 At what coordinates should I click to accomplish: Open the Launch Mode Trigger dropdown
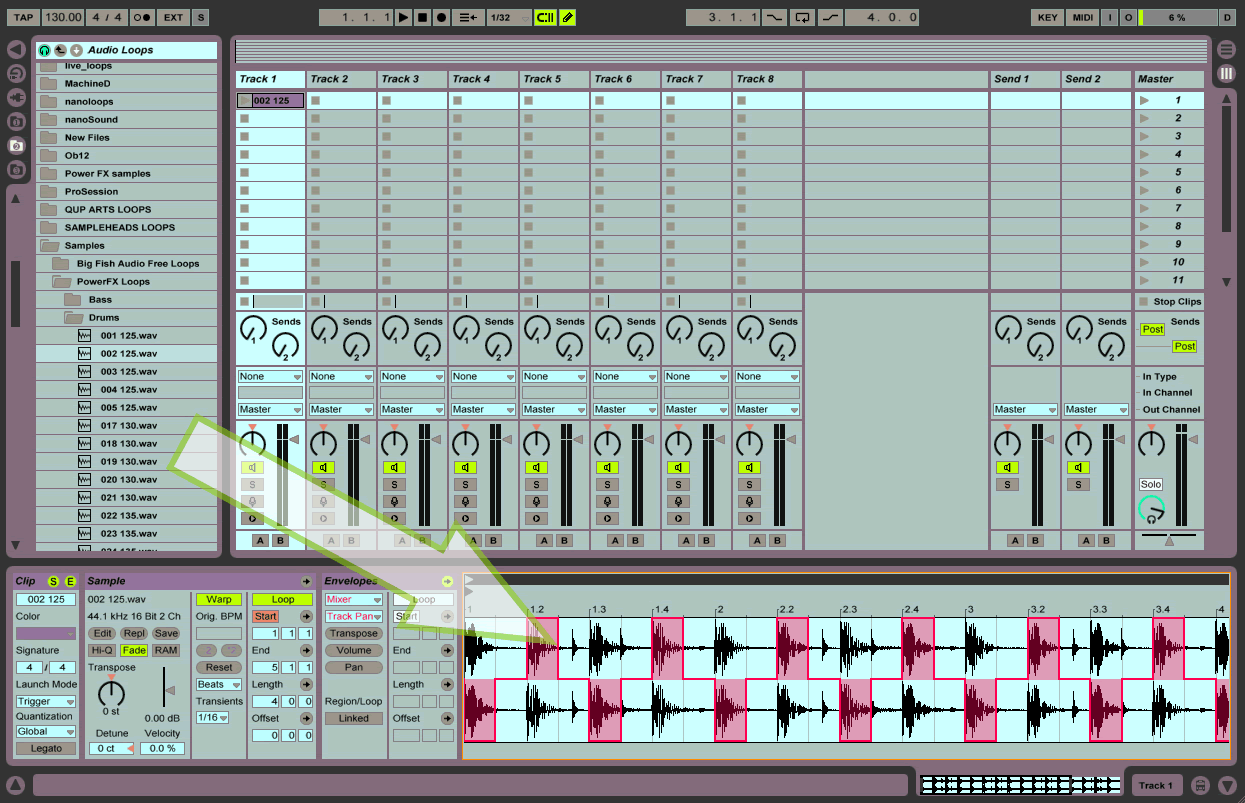(x=46, y=701)
